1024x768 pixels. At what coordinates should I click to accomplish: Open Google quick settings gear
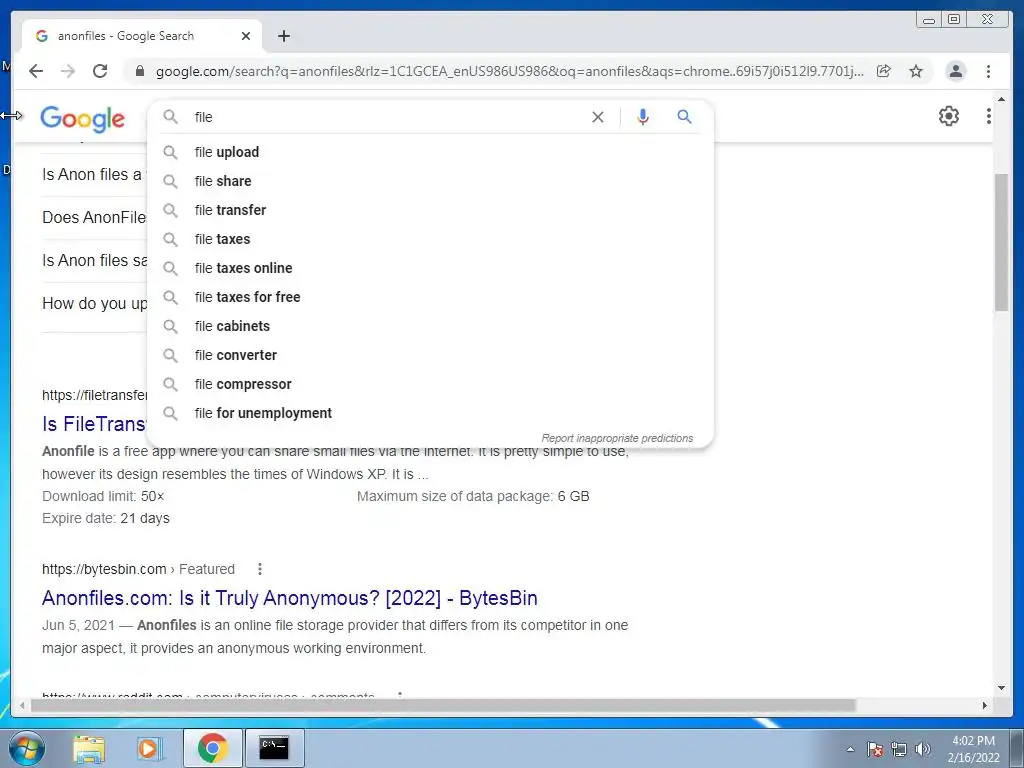click(x=949, y=116)
